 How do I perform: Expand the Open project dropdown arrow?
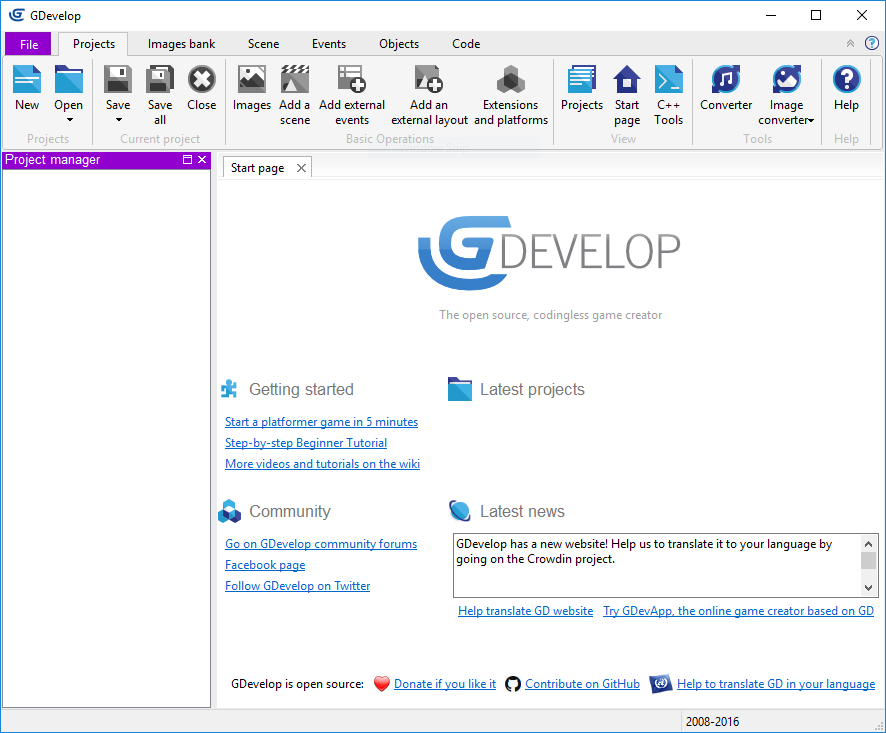pos(69,121)
